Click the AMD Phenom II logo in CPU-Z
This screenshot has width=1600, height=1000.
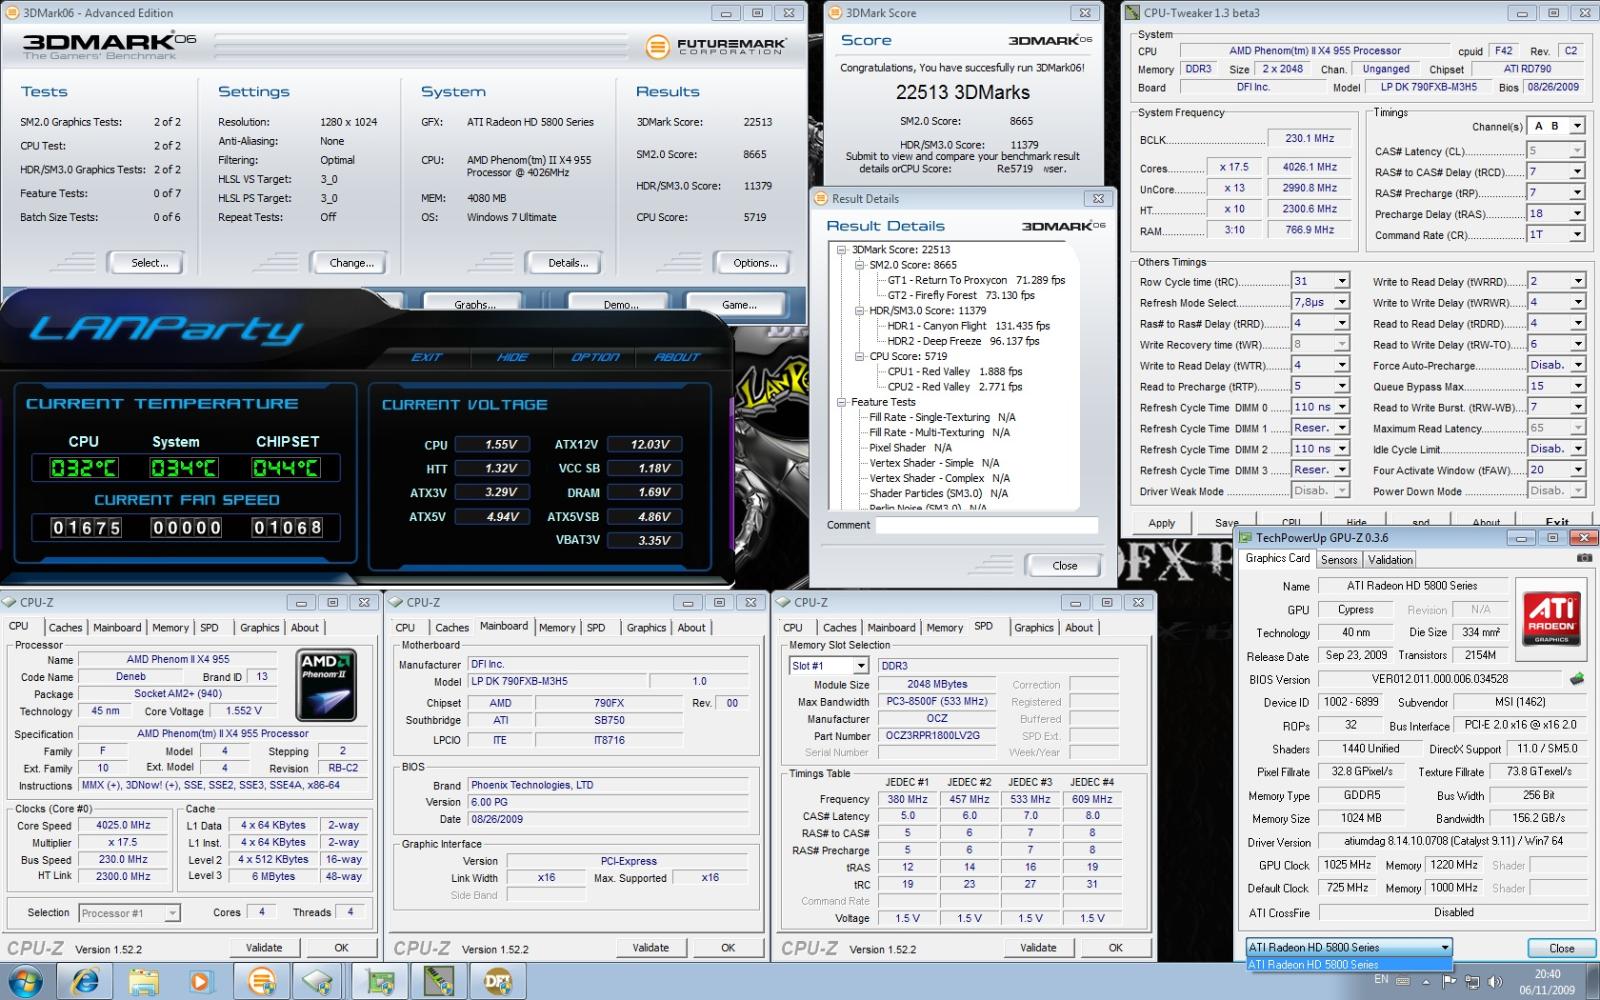[x=327, y=686]
